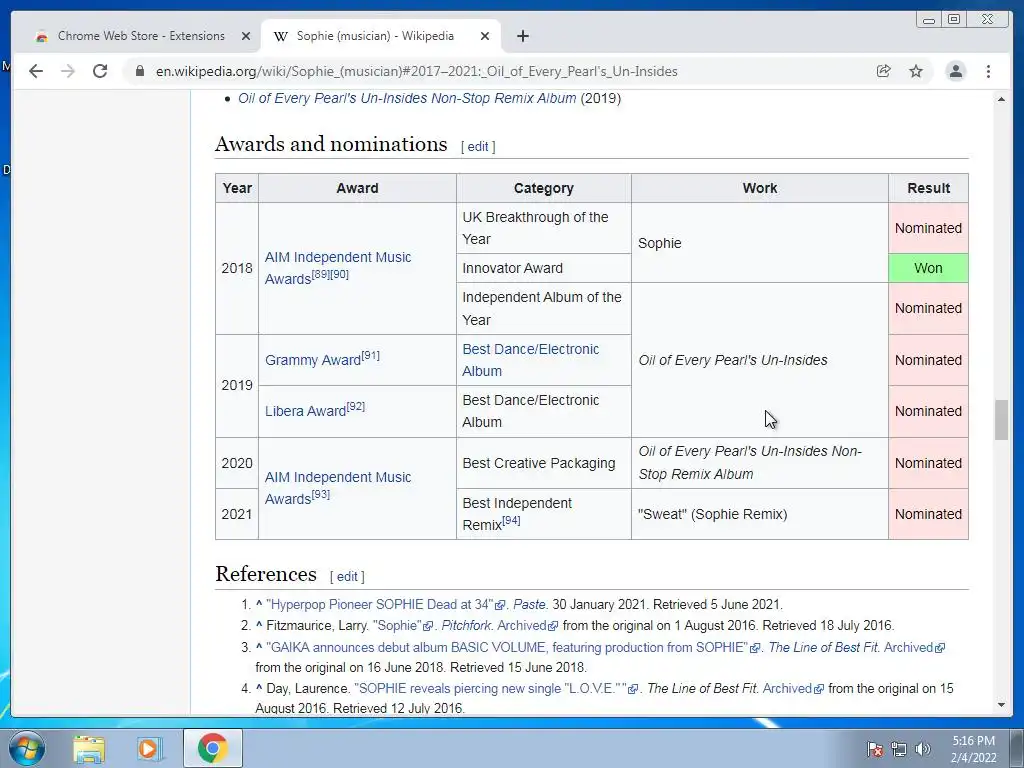This screenshot has width=1024, height=768.
Task: Click the Result column header
Action: (x=928, y=188)
